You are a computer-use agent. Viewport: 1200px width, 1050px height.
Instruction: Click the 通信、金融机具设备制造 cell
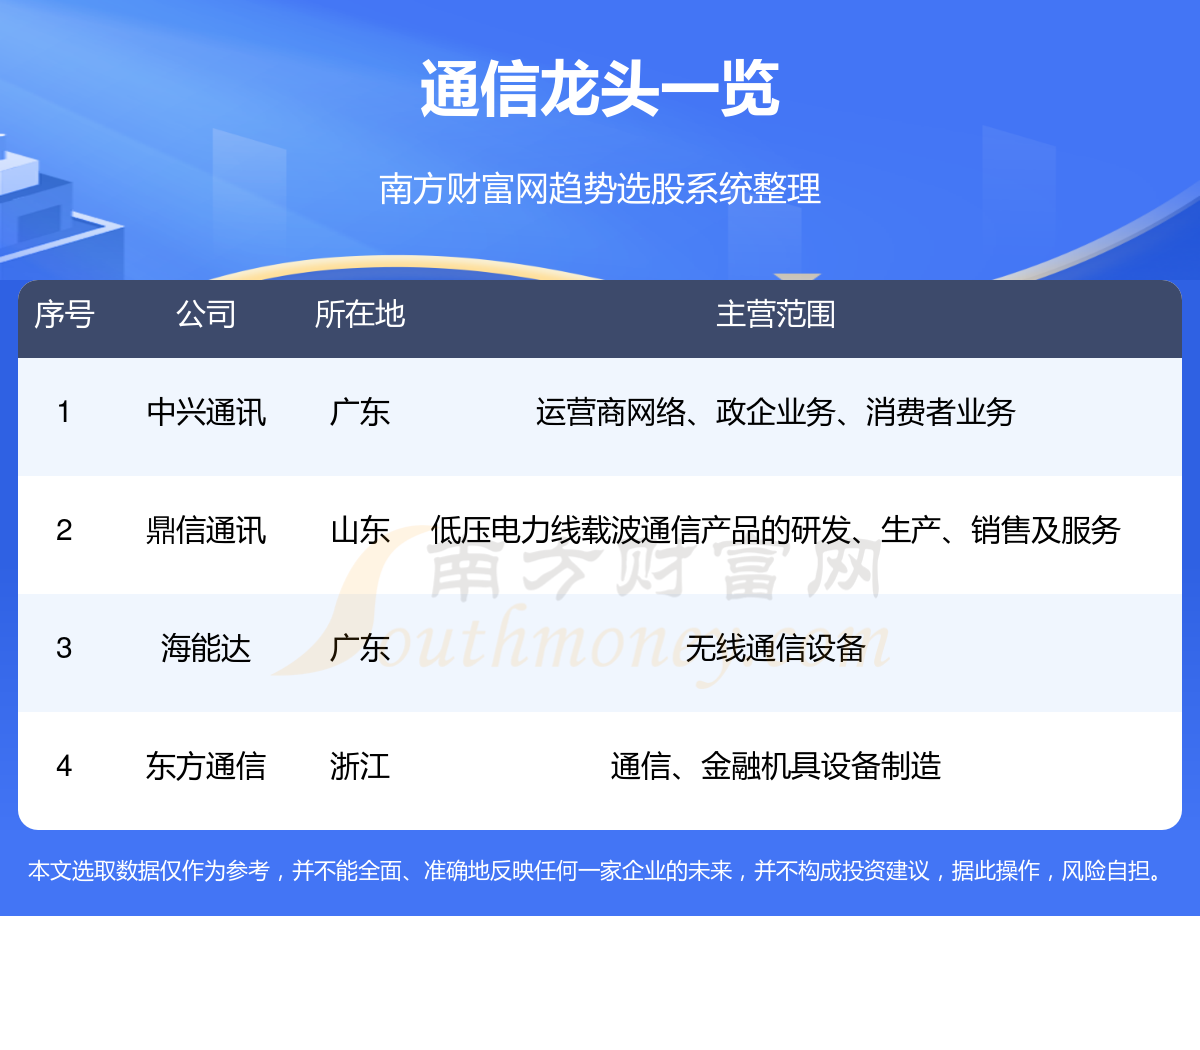point(775,766)
